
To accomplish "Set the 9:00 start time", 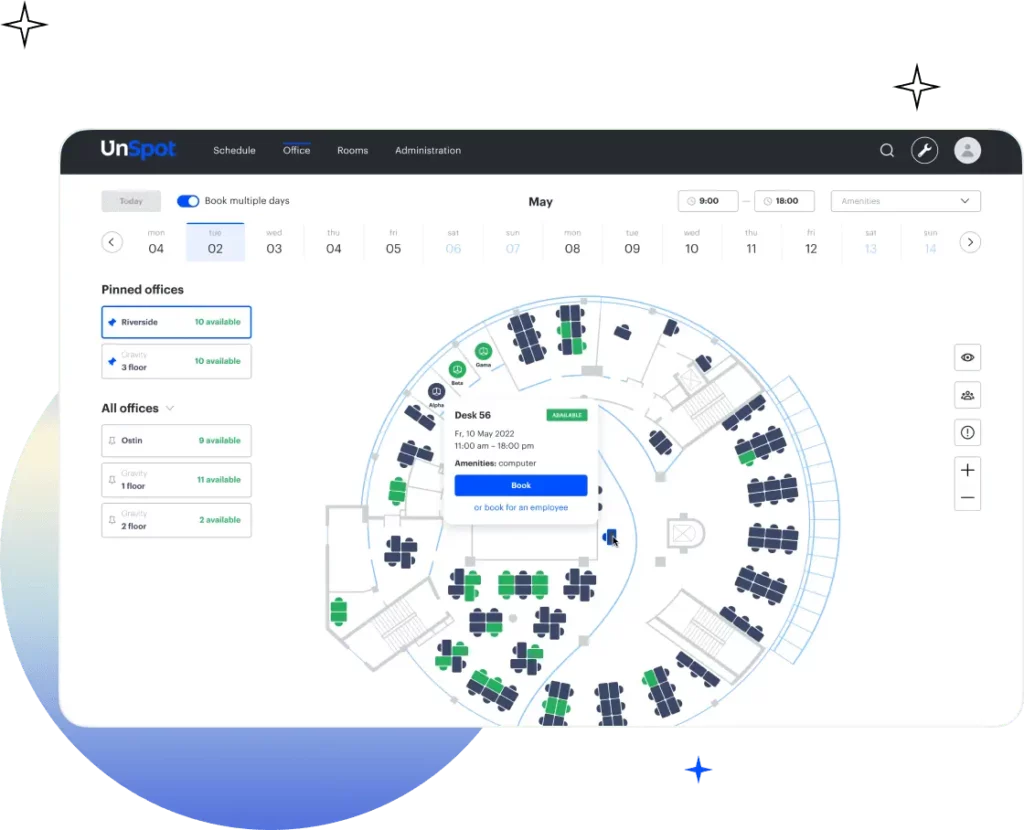I will [708, 201].
